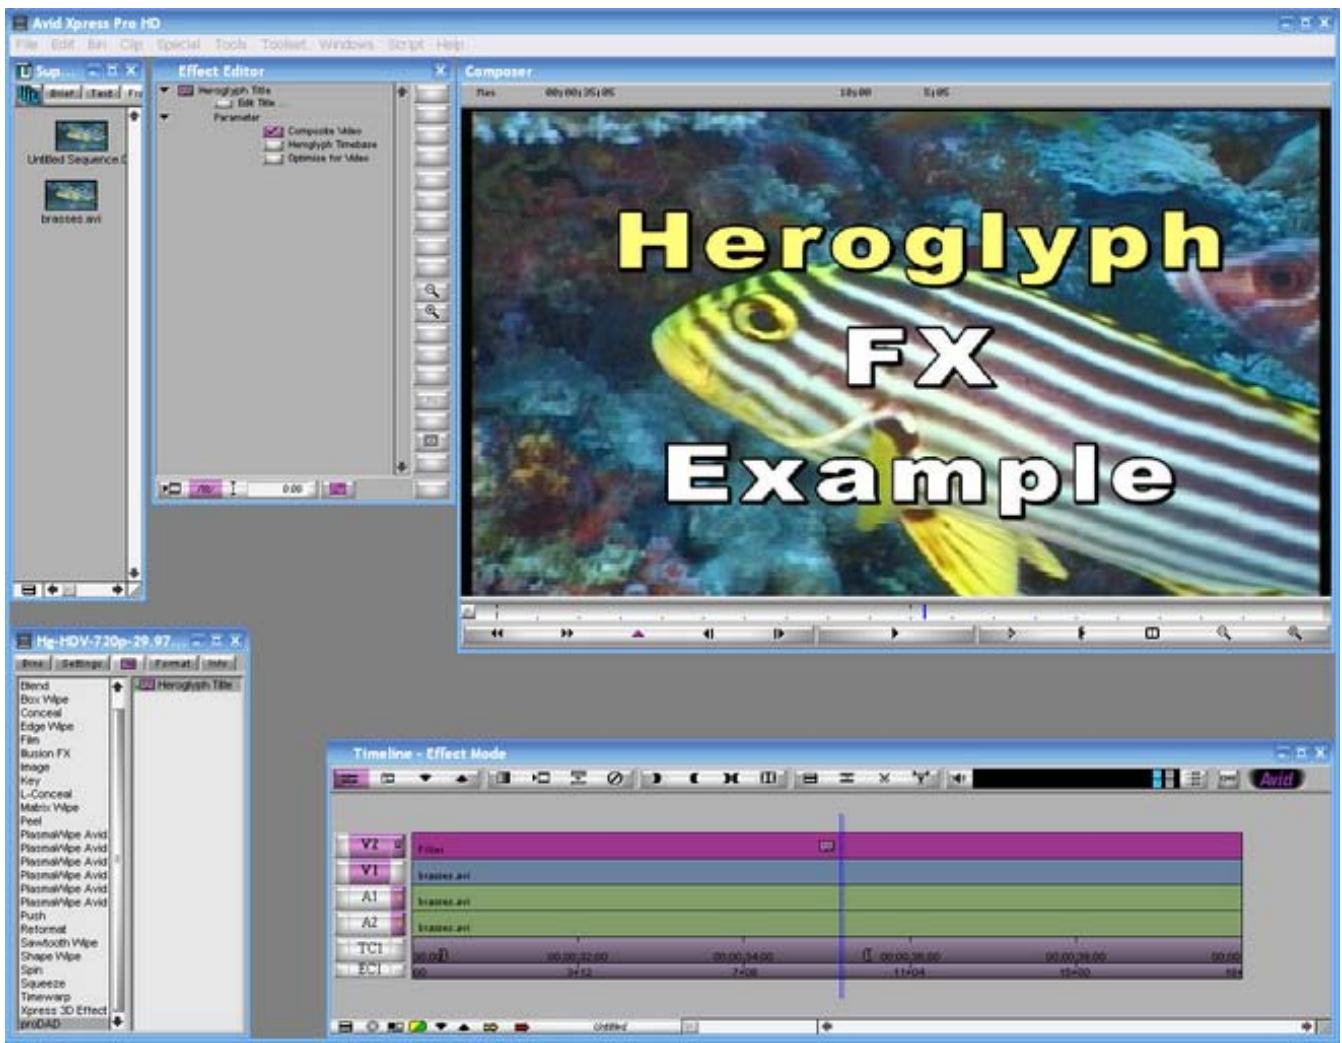Select the Xpress 3D Effect category
Screen dimensions: 1342x1043
click(x=63, y=1010)
